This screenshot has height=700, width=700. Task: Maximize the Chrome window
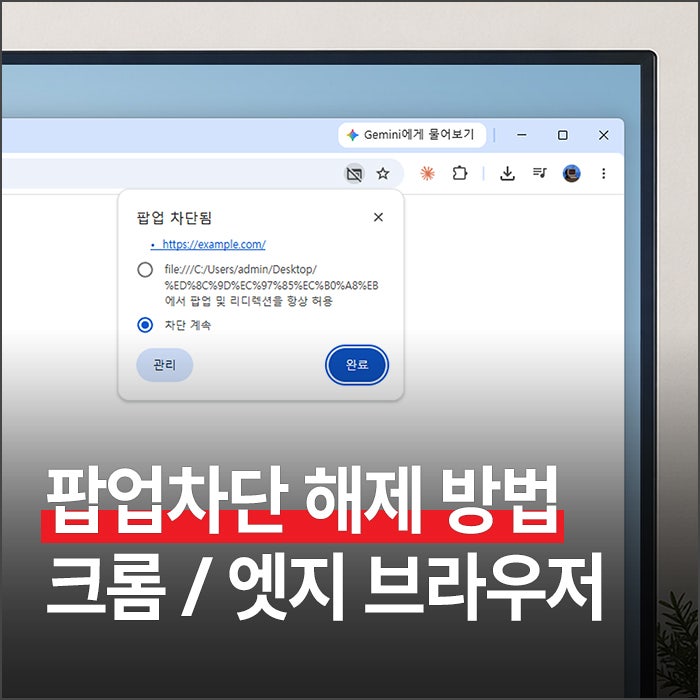(x=562, y=135)
